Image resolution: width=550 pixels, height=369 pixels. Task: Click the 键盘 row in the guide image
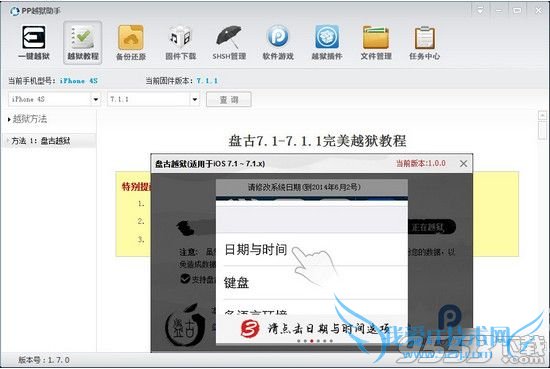[311, 282]
